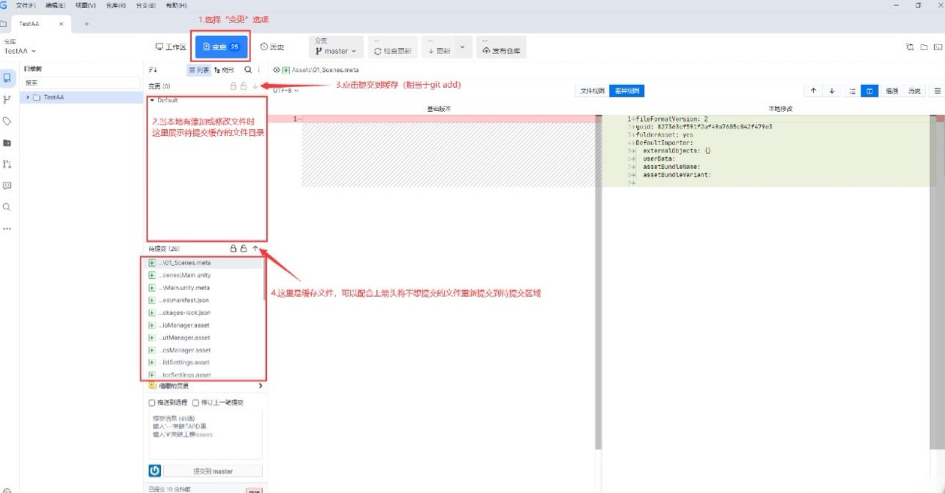The image size is (945, 493).
Task: Collapse the Default changelist group
Action: (152, 100)
